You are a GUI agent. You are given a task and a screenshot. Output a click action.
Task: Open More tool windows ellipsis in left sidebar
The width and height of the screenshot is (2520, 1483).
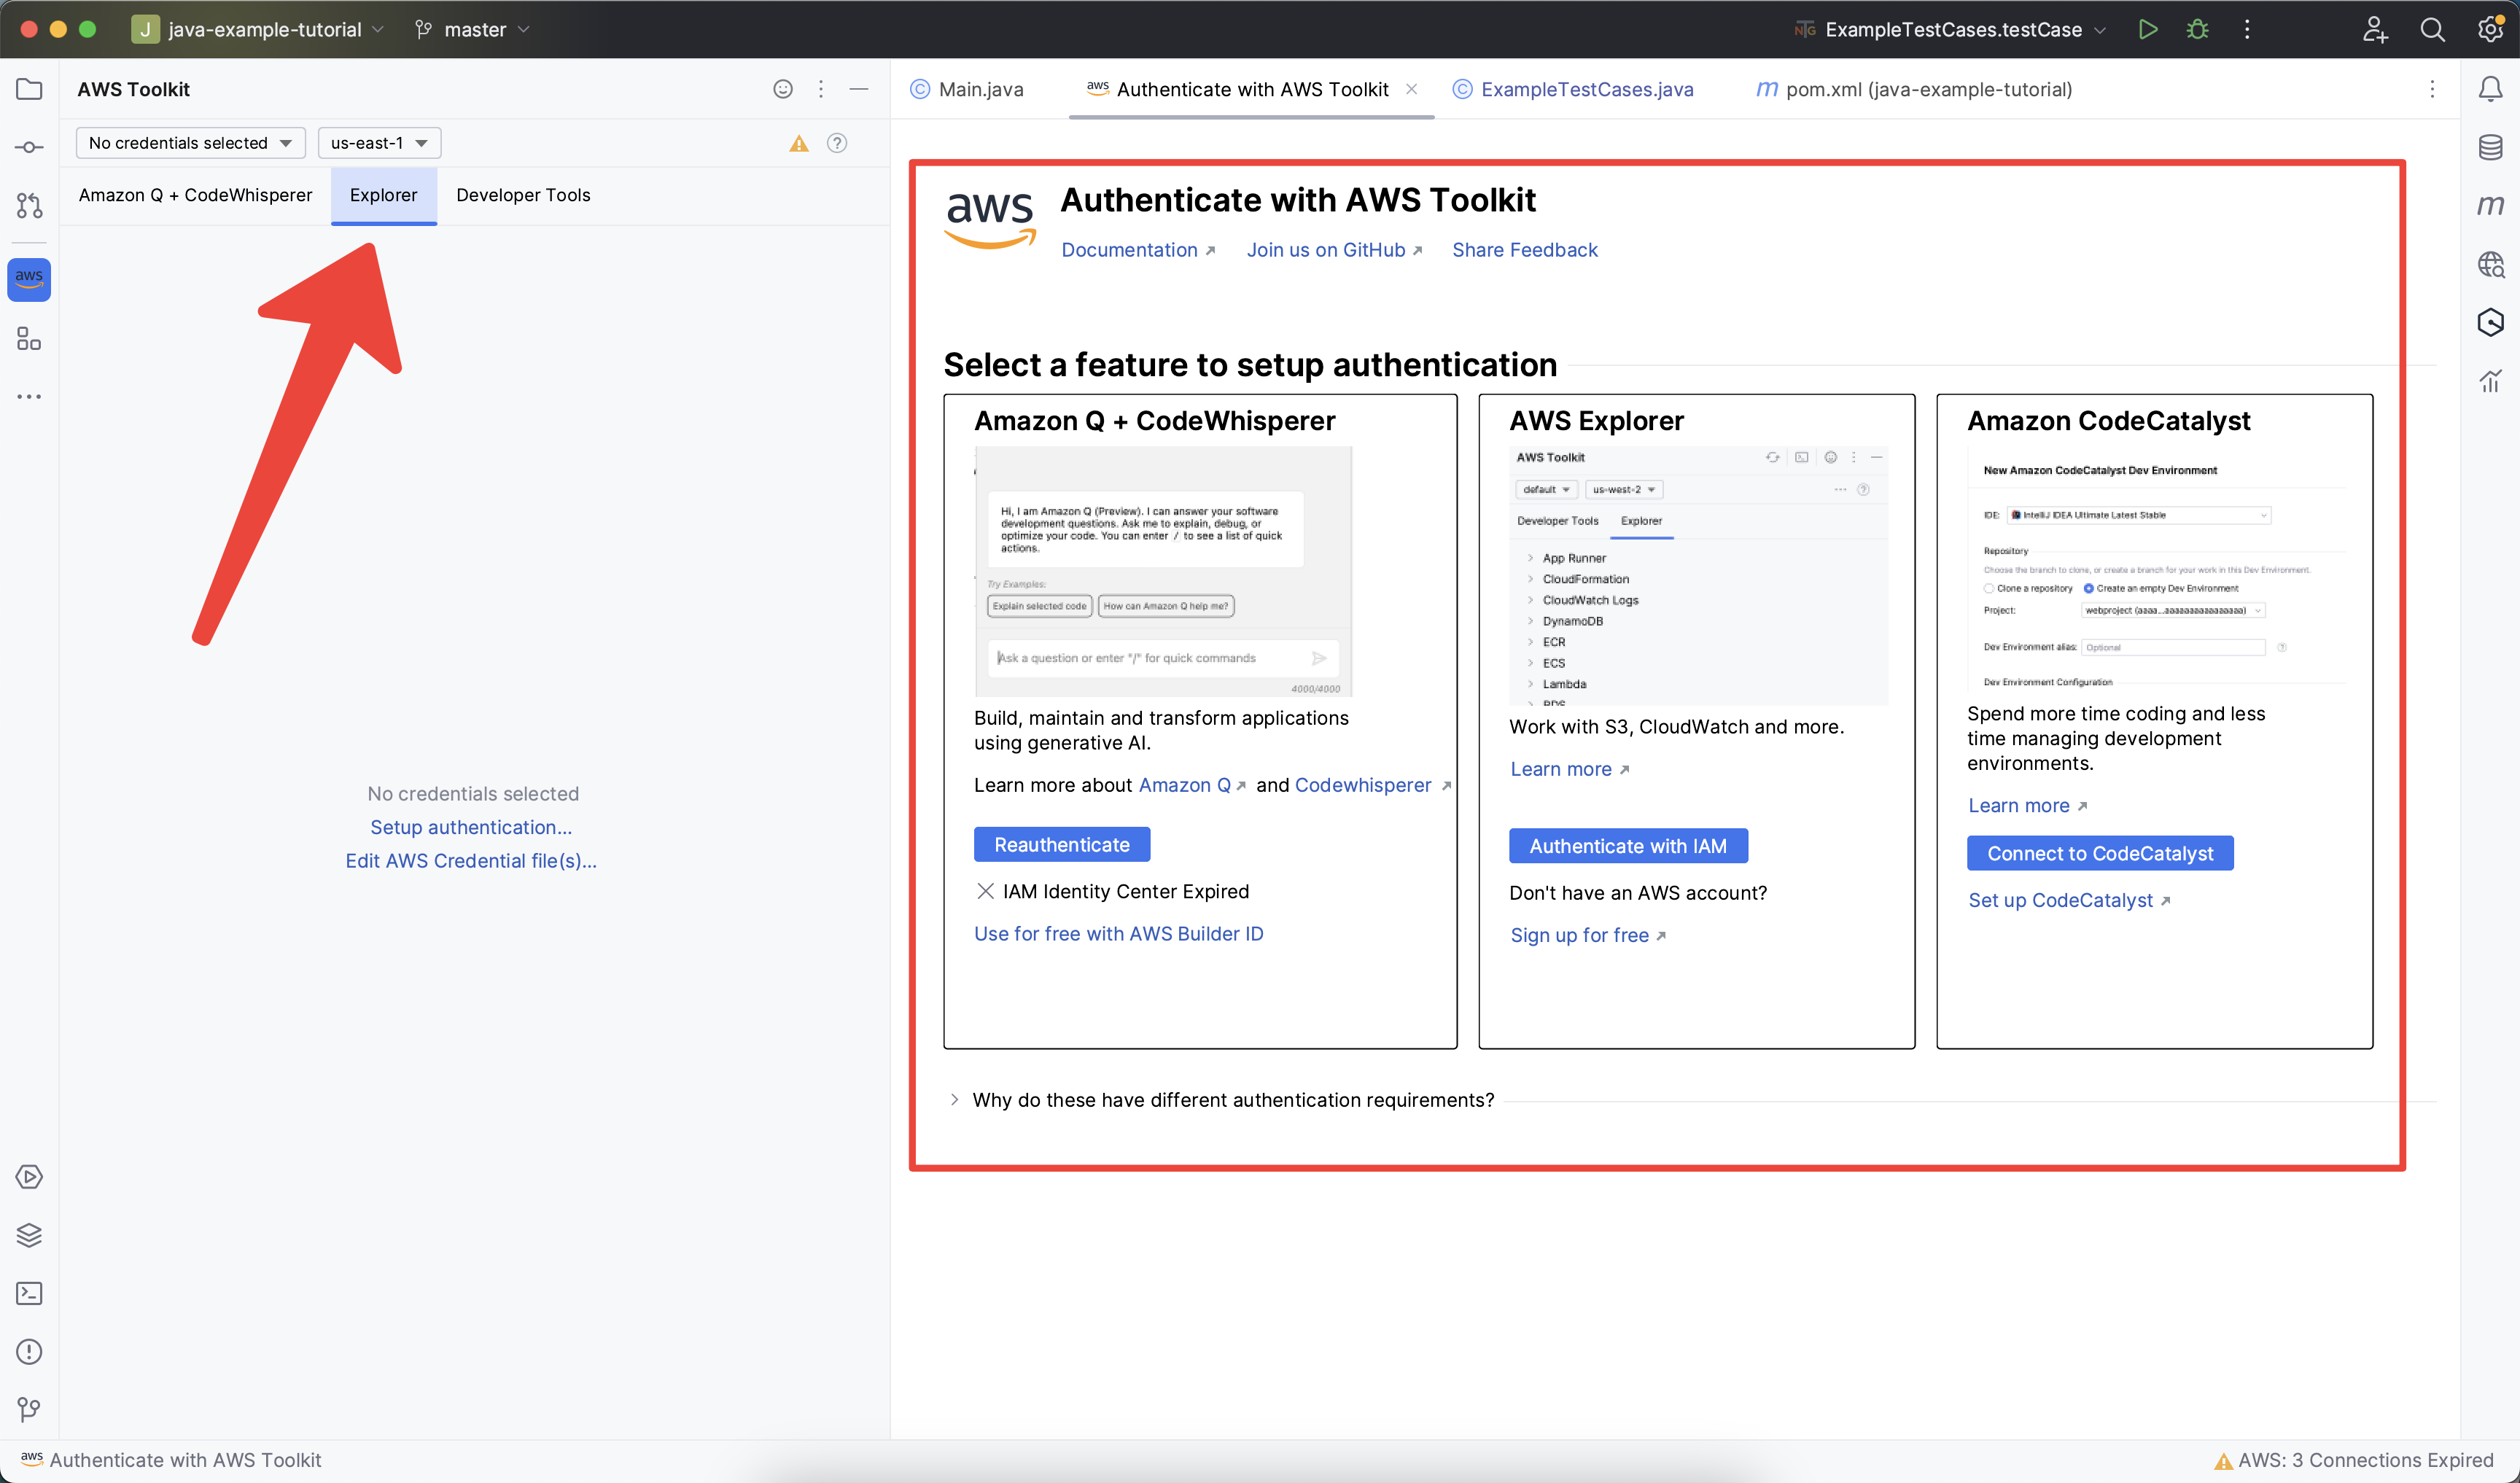point(29,397)
